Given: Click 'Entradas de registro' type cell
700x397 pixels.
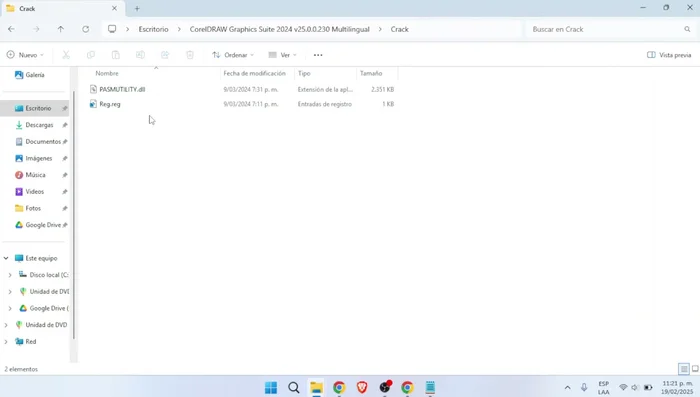Looking at the screenshot, I should point(325,104).
